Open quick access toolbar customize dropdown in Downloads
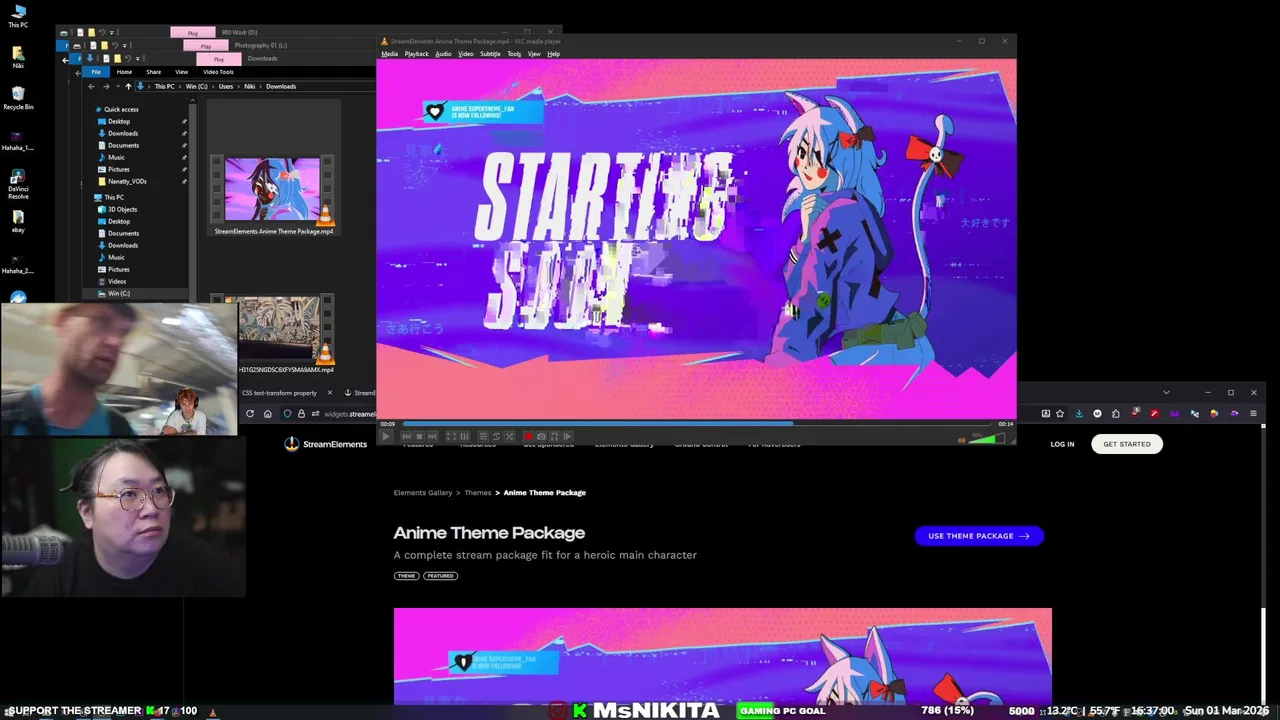 pyautogui.click(x=138, y=59)
